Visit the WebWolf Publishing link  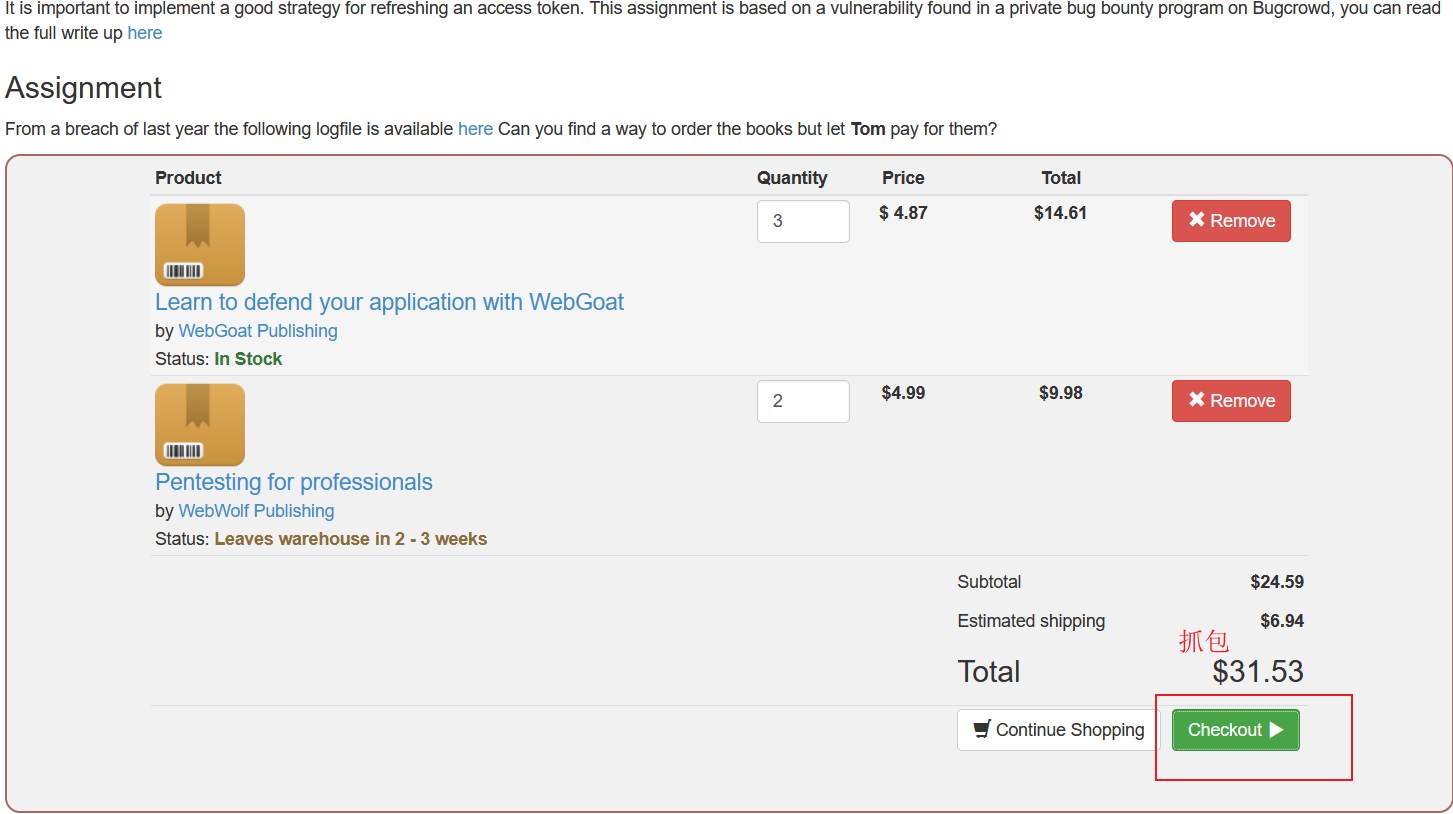click(x=256, y=511)
